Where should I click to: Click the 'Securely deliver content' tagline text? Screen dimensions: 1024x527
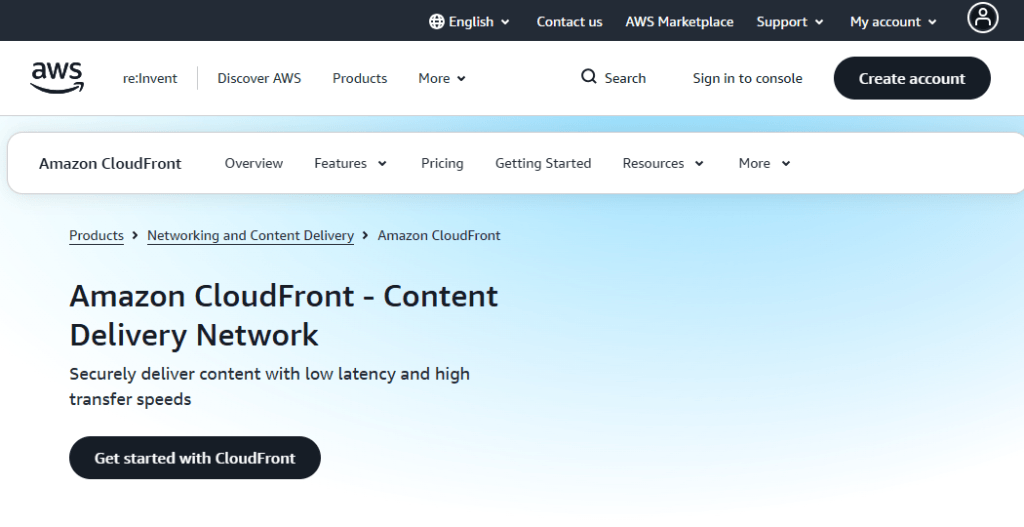tap(269, 387)
